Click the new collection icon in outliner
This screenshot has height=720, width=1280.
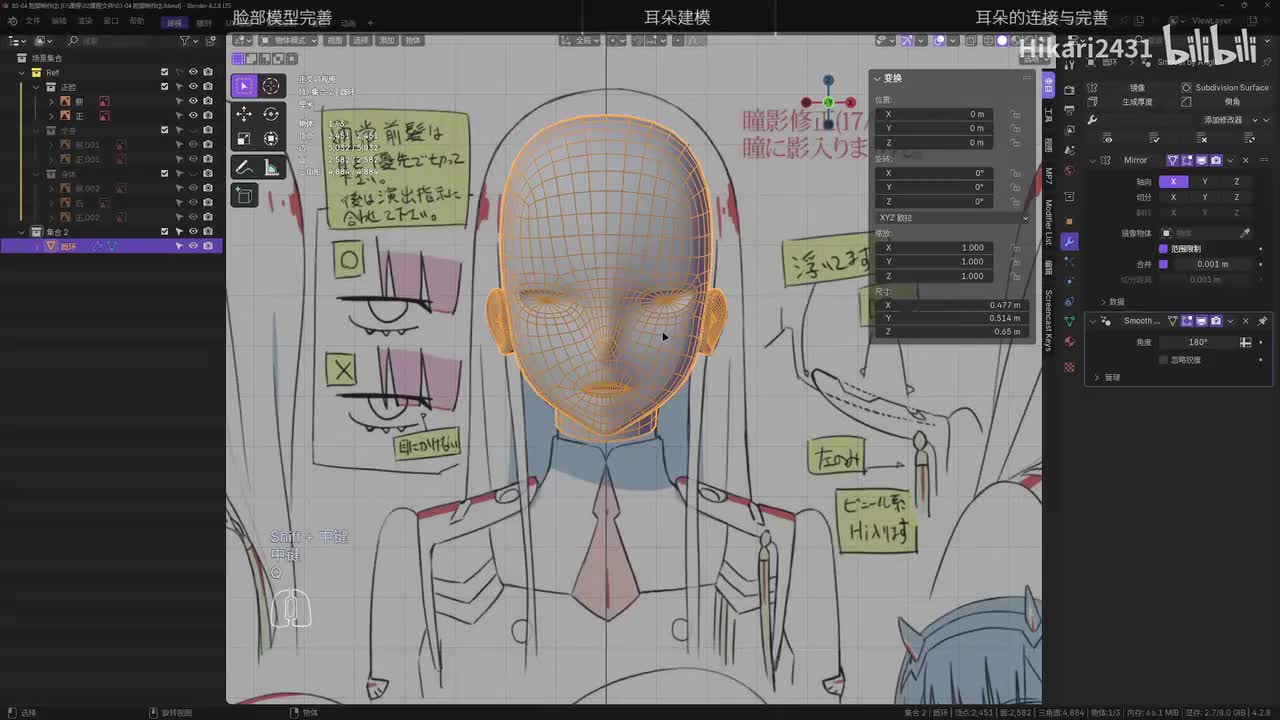tap(212, 41)
